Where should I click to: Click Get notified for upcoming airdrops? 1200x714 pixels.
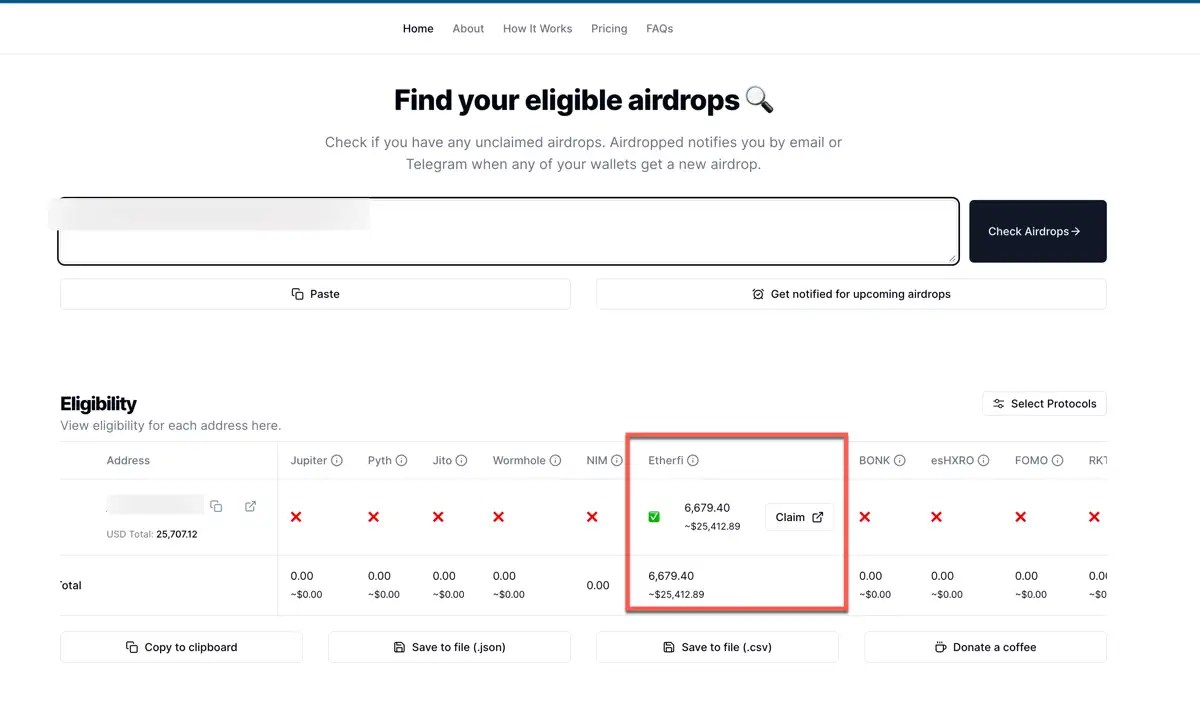click(x=851, y=294)
